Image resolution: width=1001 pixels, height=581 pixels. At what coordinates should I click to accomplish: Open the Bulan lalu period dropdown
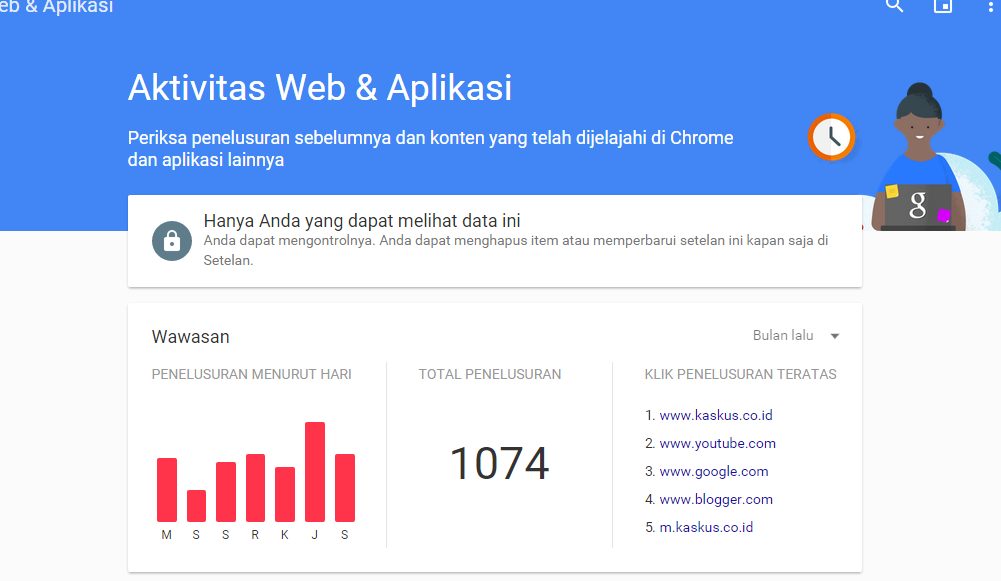[x=796, y=336]
